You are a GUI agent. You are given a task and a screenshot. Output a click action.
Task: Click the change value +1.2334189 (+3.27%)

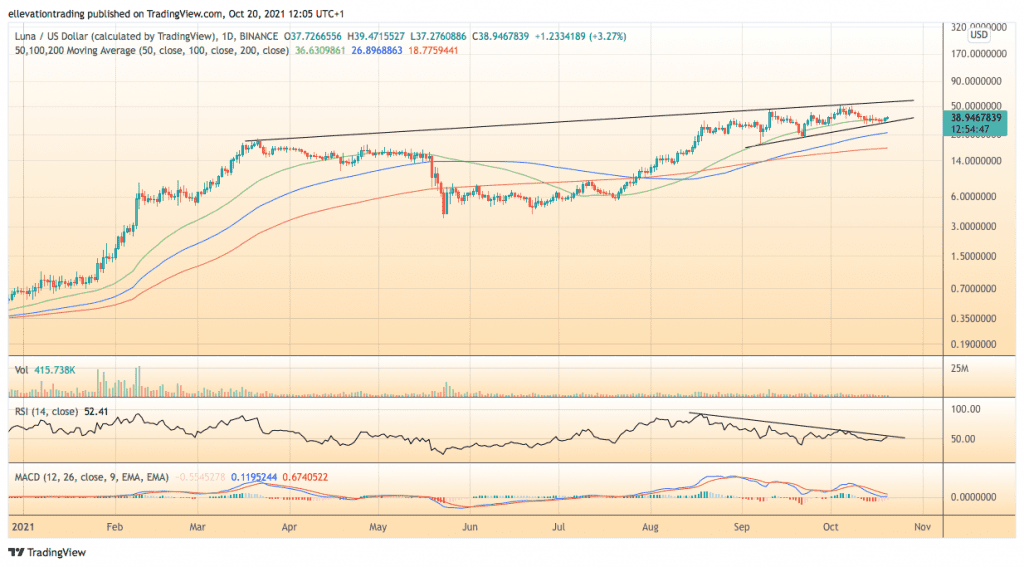tap(580, 37)
